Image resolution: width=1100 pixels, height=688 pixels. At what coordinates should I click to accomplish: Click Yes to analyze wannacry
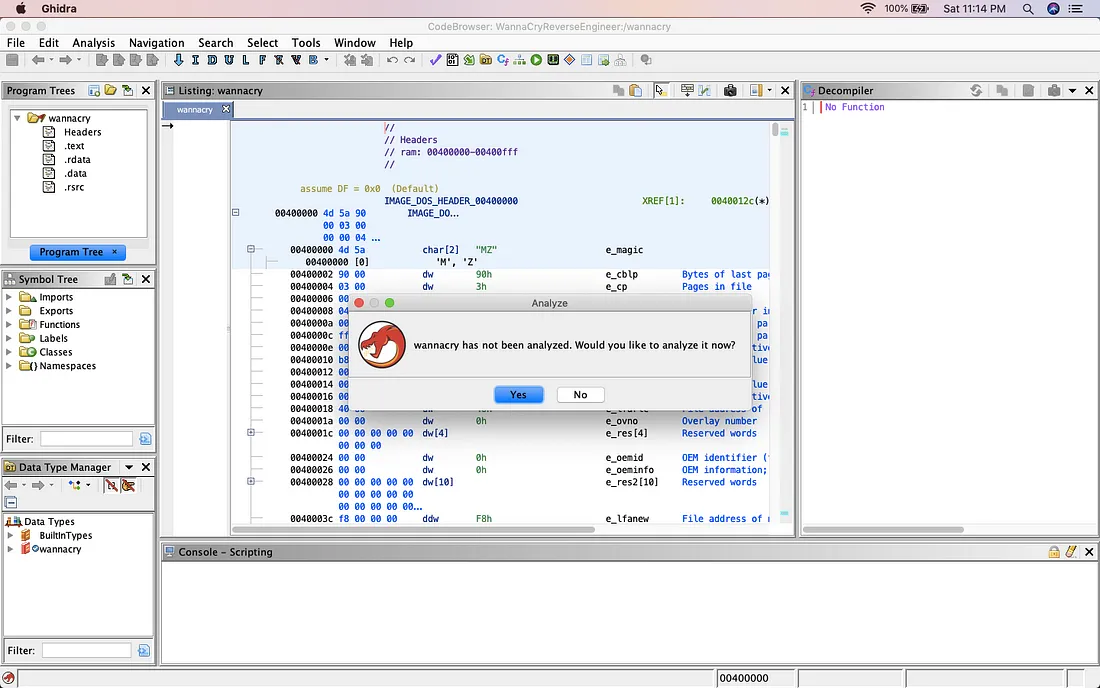tap(518, 395)
